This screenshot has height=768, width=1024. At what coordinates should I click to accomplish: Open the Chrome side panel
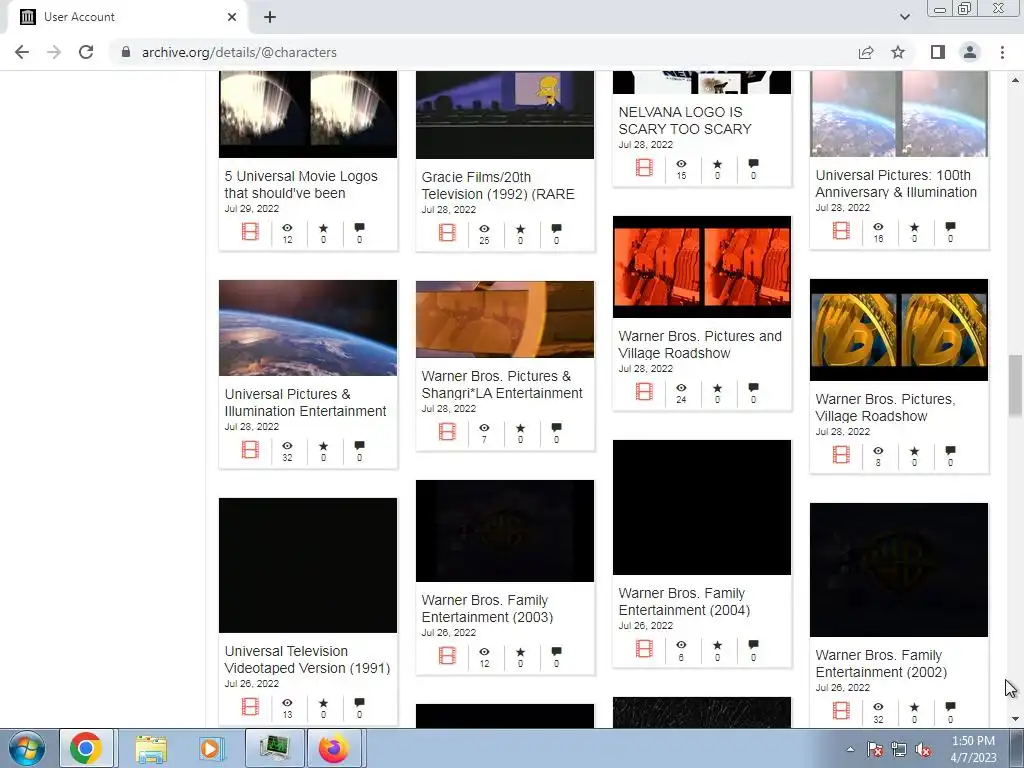click(x=938, y=52)
